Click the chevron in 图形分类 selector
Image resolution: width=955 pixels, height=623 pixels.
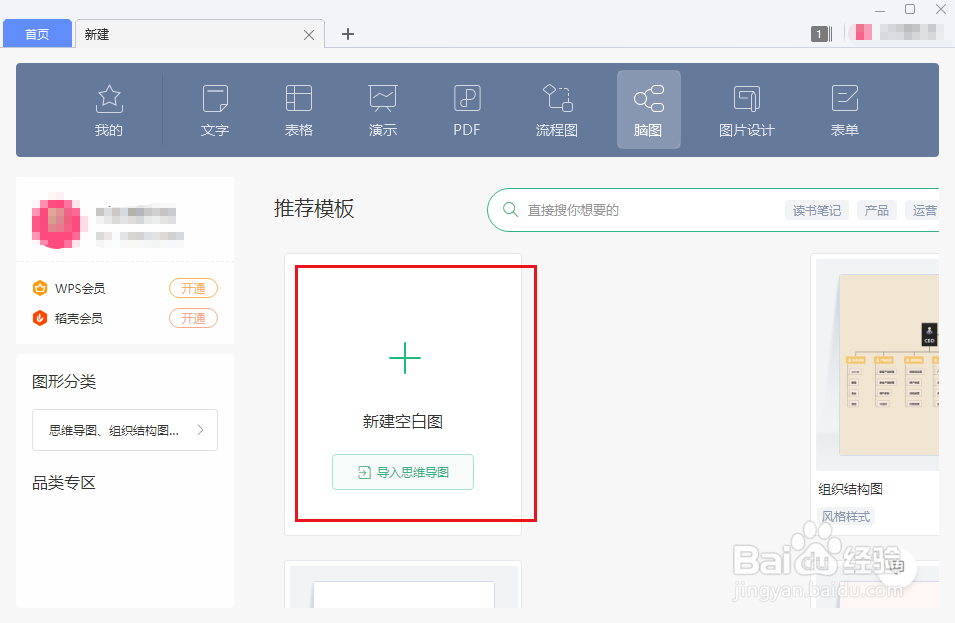tap(200, 430)
